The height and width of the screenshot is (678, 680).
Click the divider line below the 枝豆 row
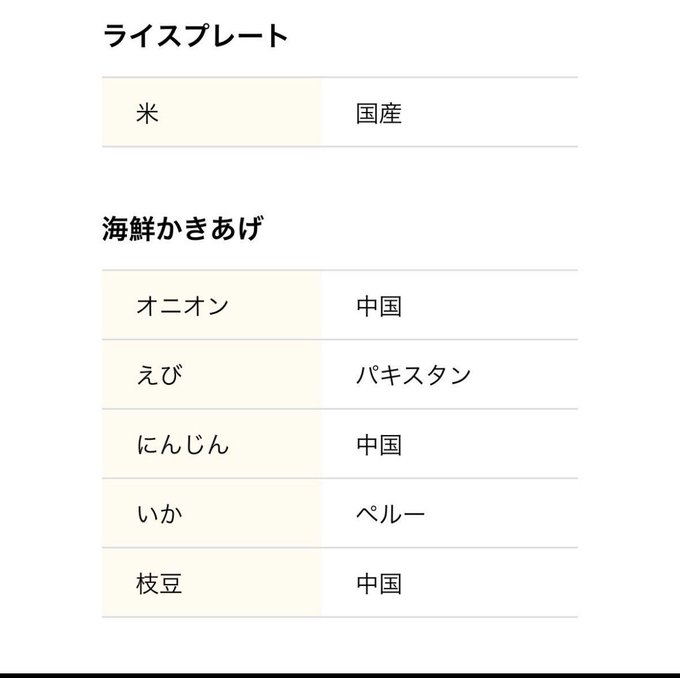click(x=340, y=617)
